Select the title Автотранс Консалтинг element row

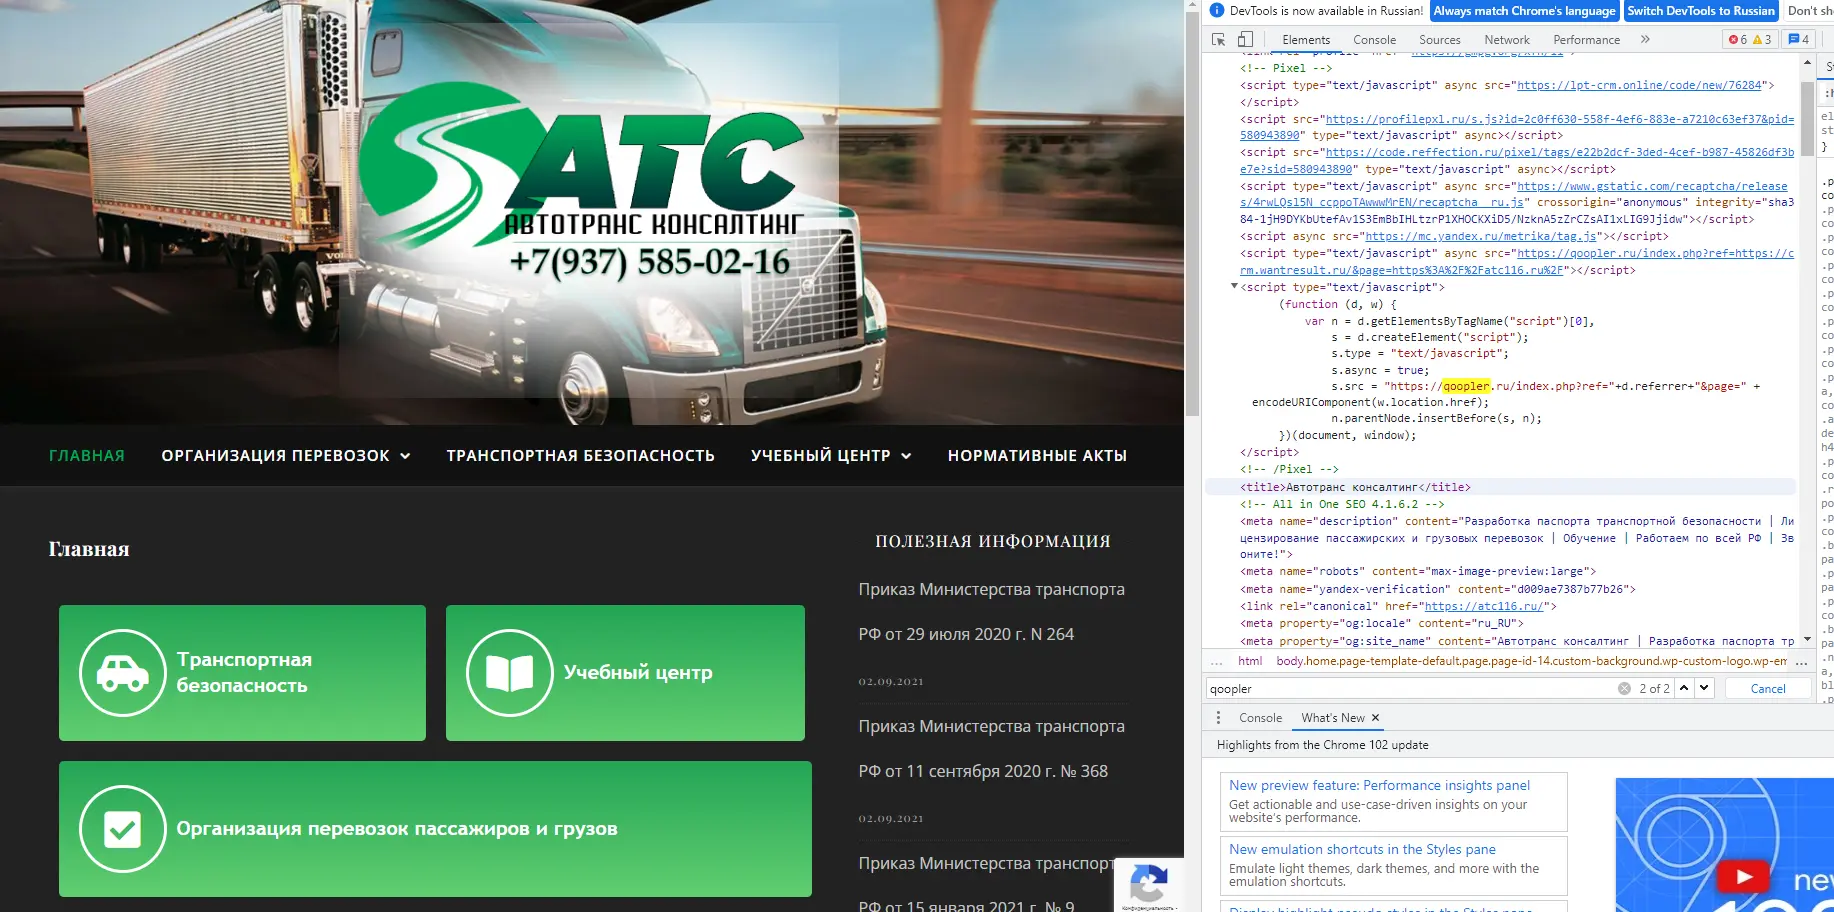point(1500,488)
